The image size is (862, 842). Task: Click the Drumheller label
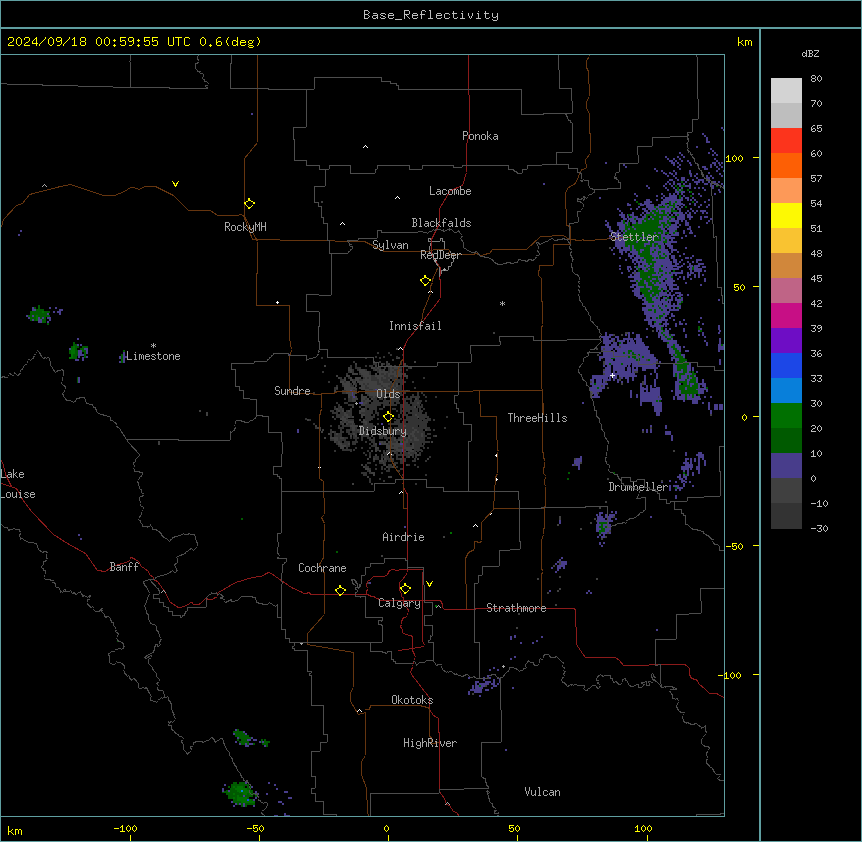(x=639, y=487)
